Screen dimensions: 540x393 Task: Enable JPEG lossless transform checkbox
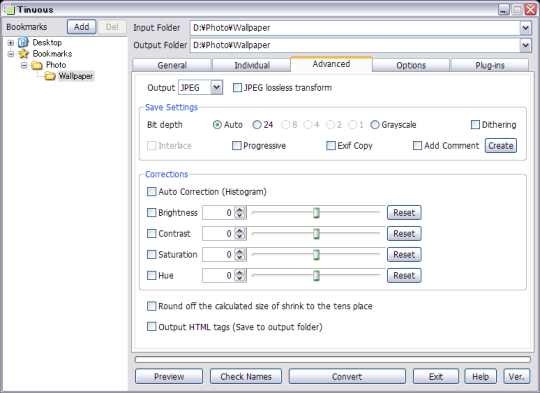(237, 88)
